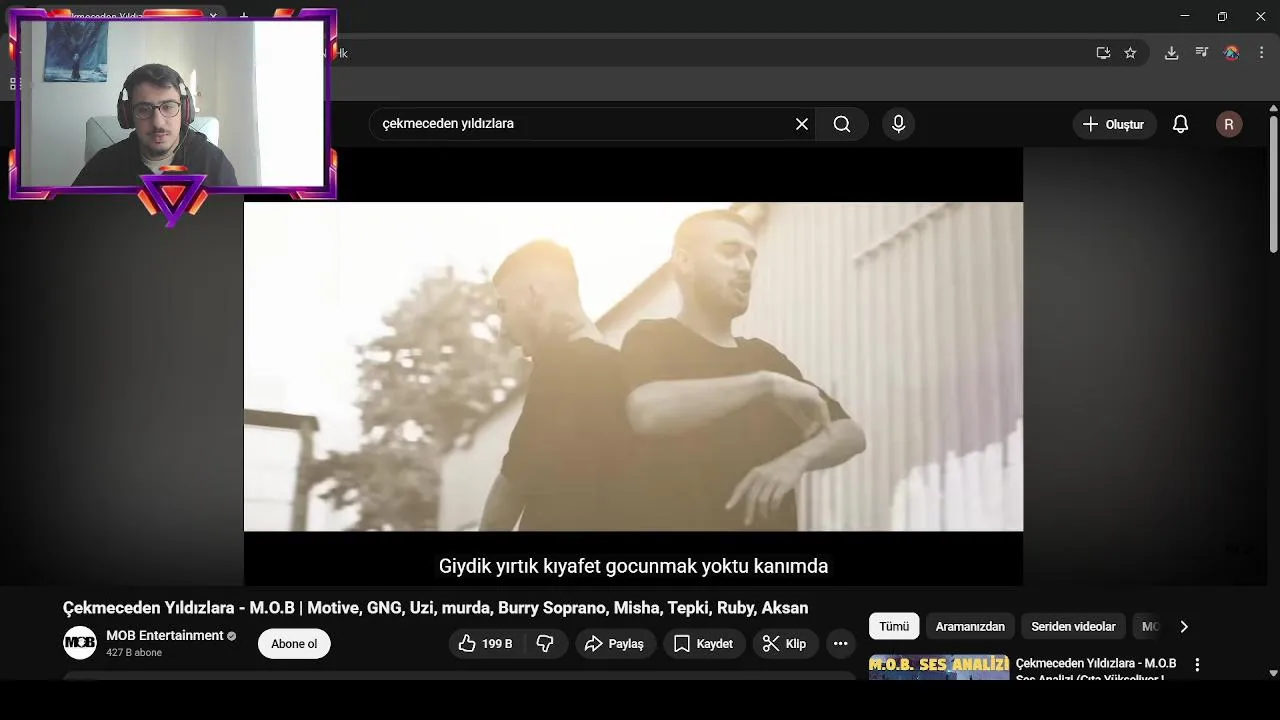This screenshot has width=1280, height=720.
Task: Click the page vertical scrollbar
Action: point(1273,183)
